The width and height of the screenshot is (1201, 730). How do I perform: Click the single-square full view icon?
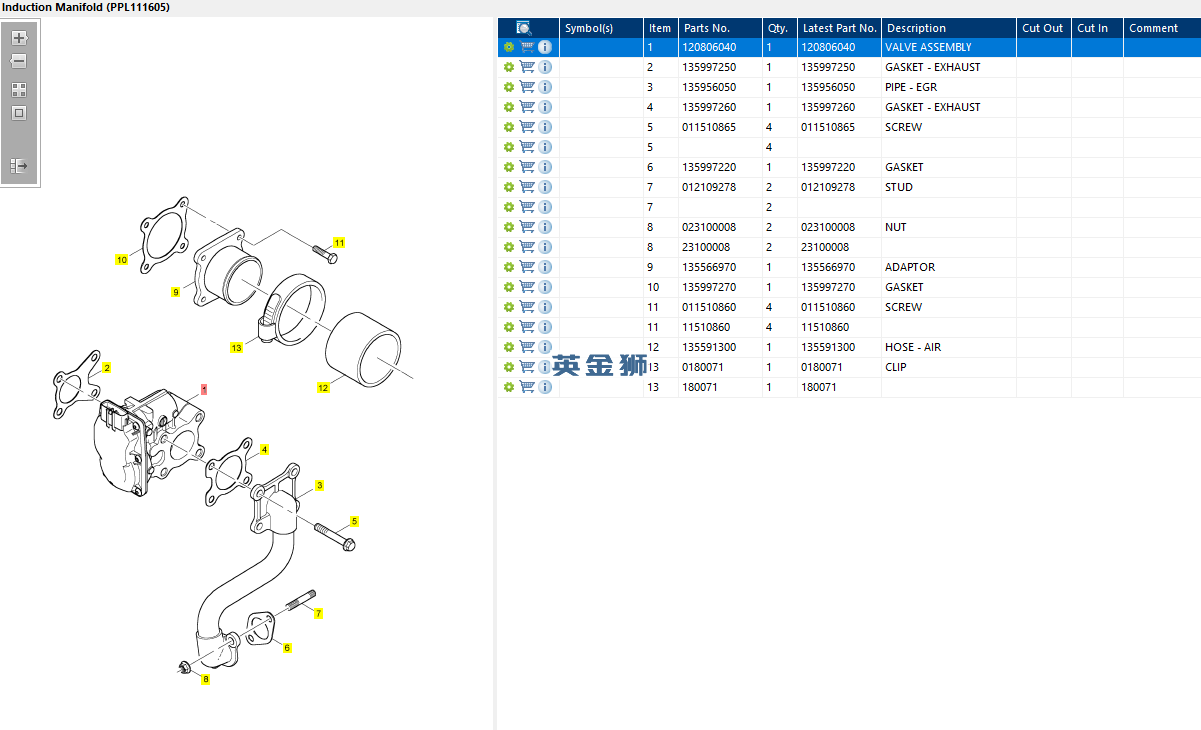19,113
